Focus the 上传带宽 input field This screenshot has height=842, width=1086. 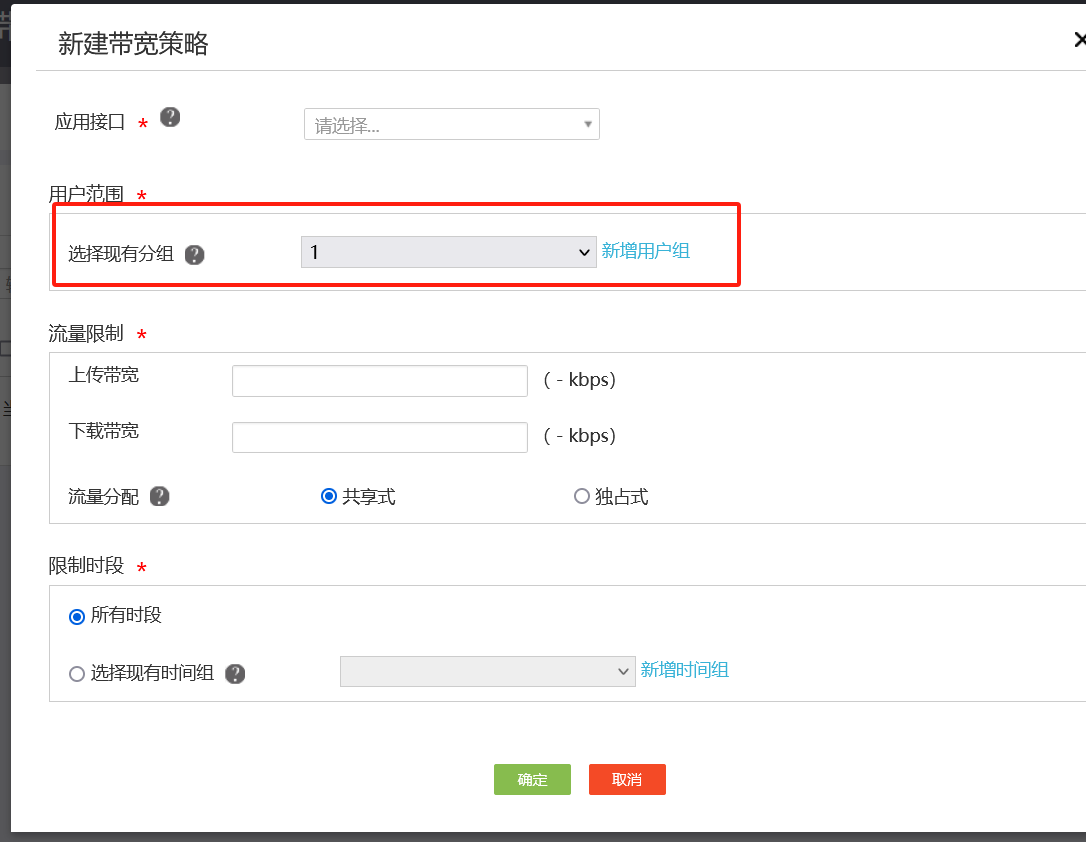coord(379,381)
